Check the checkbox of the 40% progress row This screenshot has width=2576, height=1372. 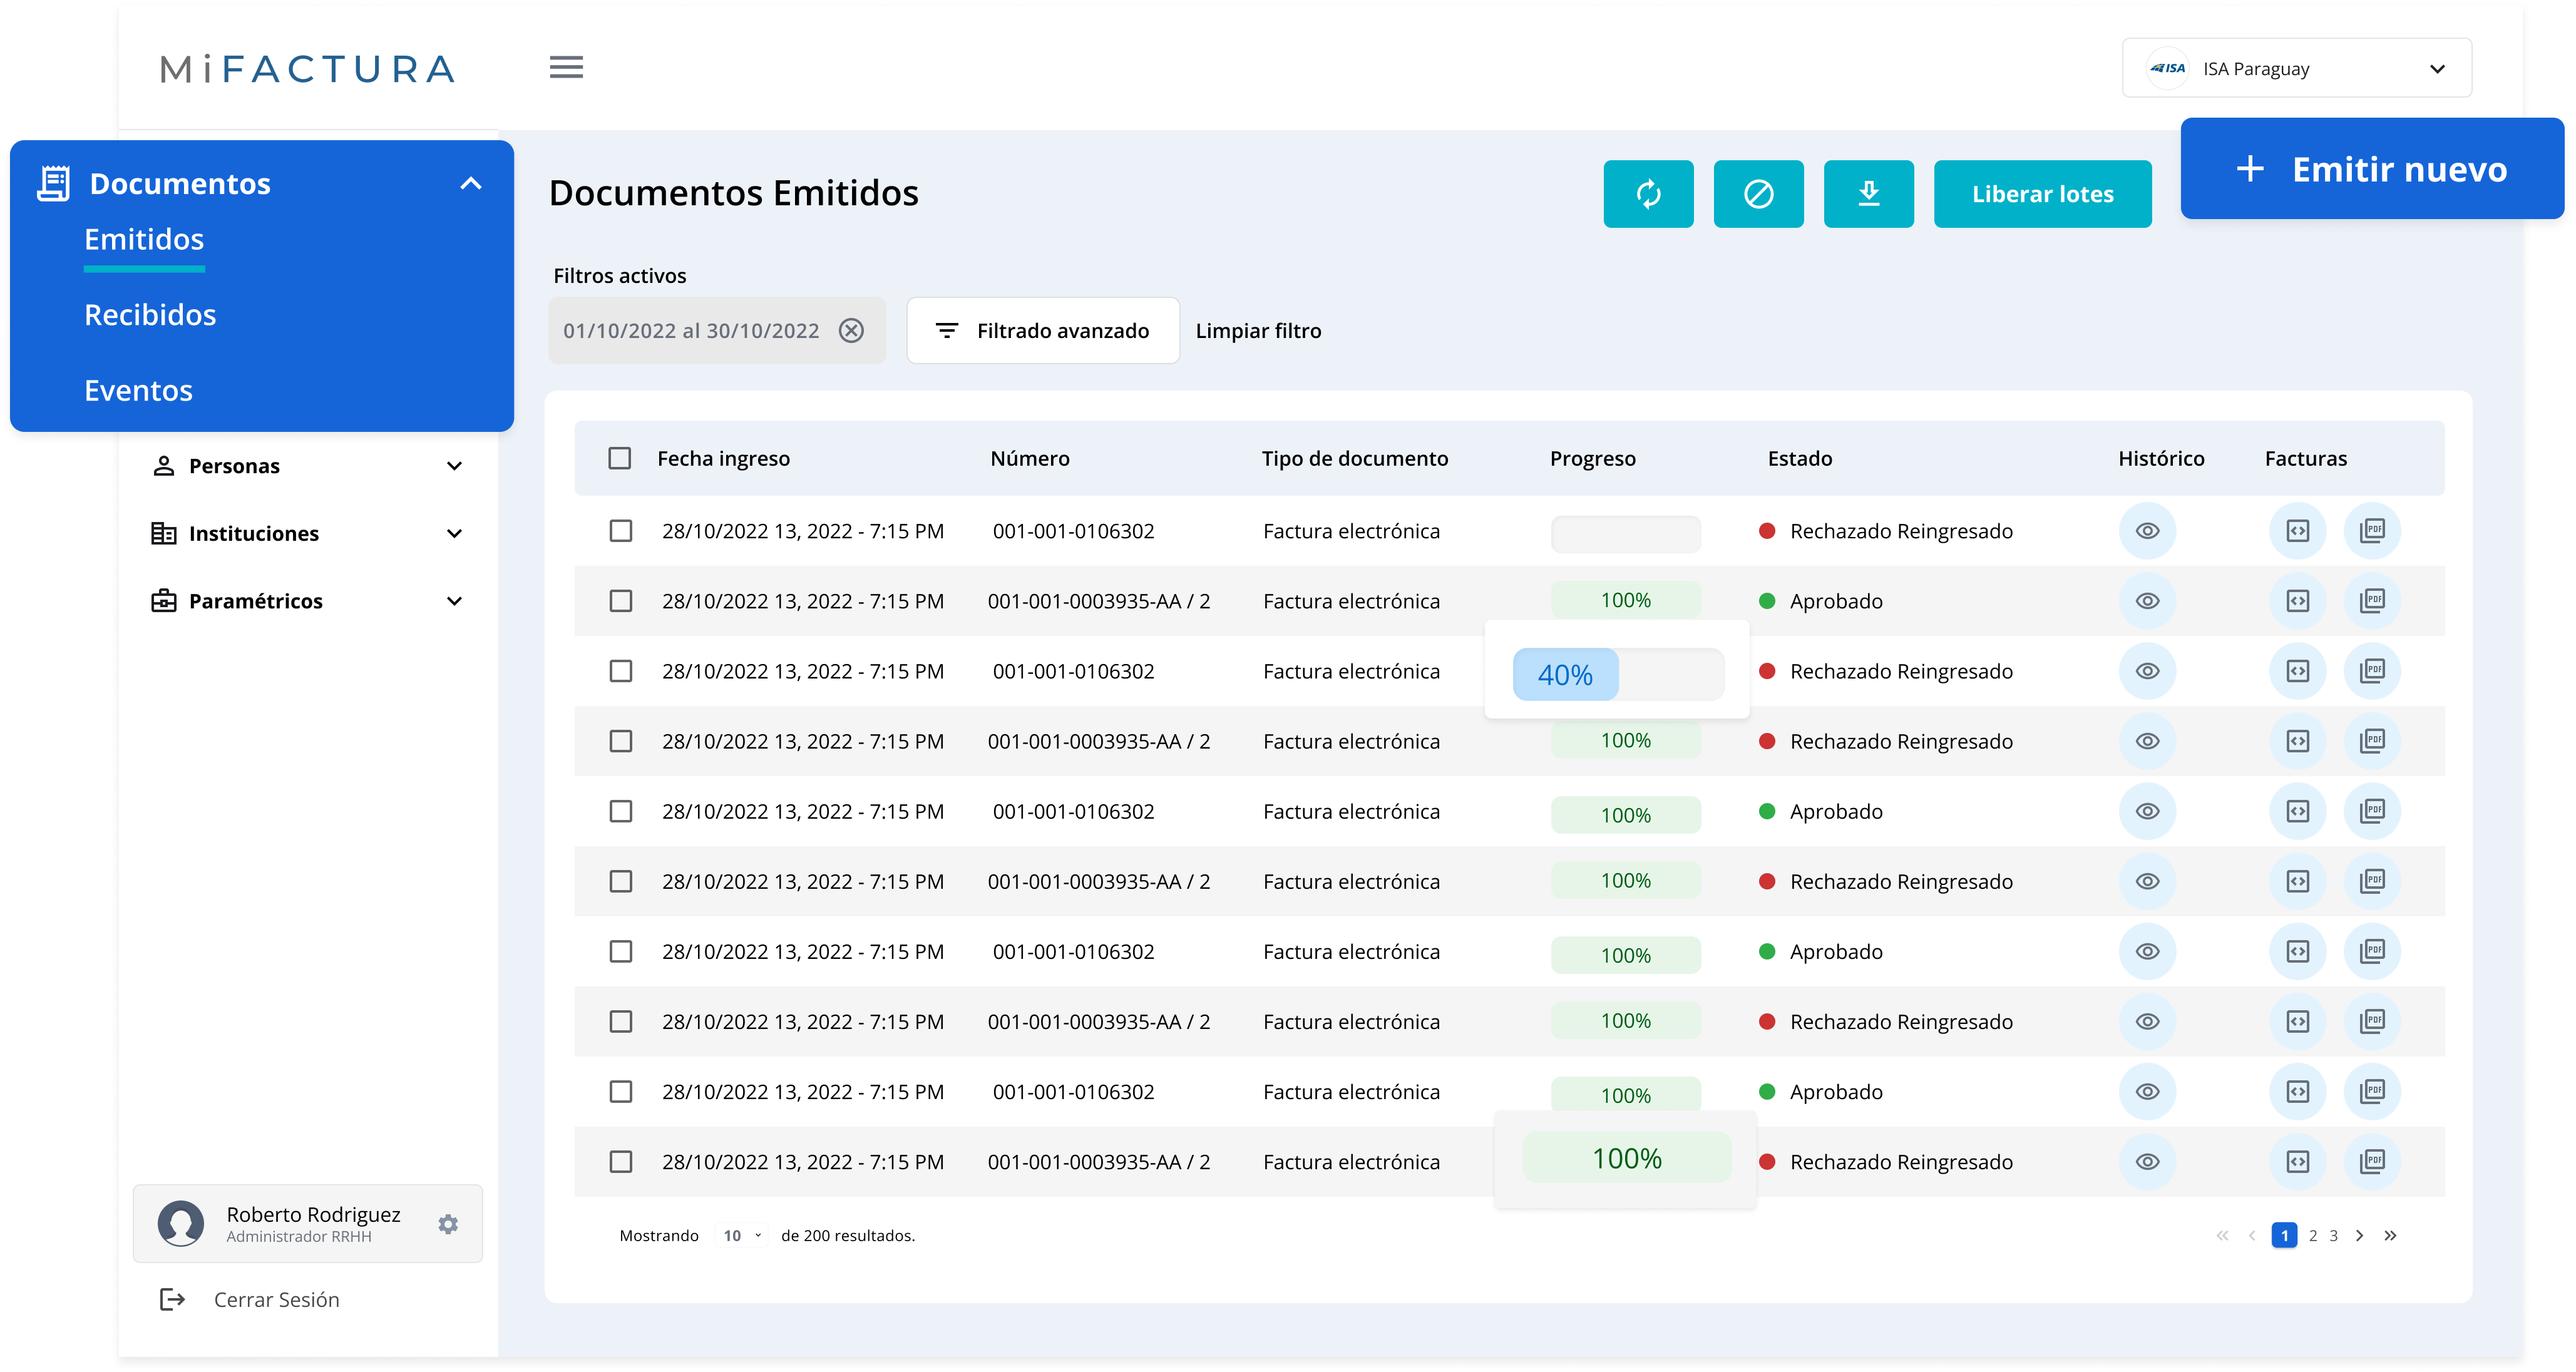pyautogui.click(x=621, y=671)
